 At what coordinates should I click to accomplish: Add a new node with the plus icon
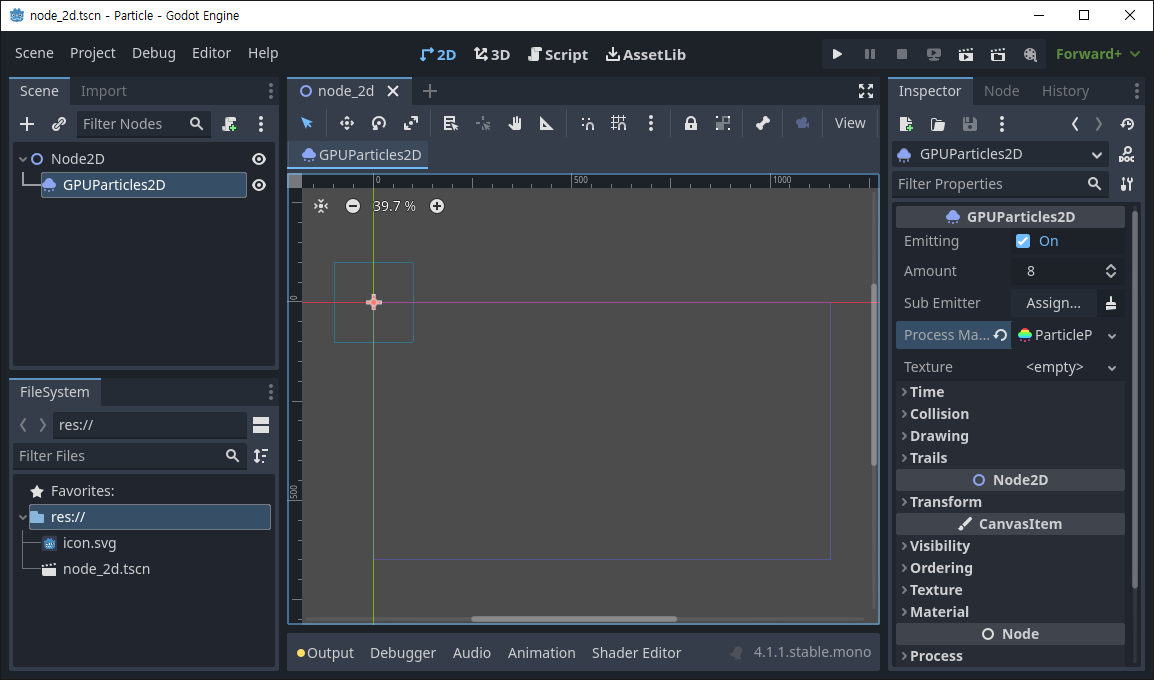coord(27,124)
